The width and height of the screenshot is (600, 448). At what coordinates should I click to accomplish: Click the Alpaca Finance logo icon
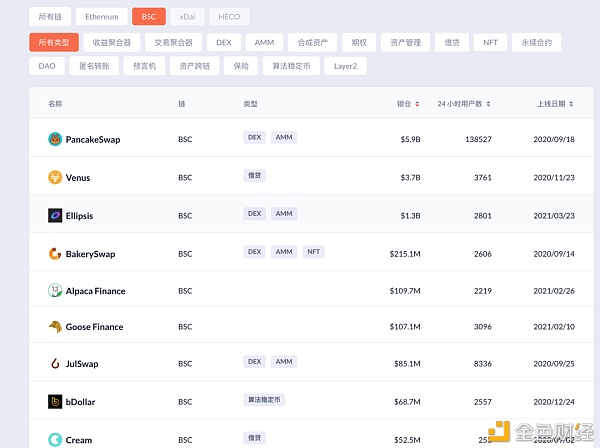tap(55, 291)
